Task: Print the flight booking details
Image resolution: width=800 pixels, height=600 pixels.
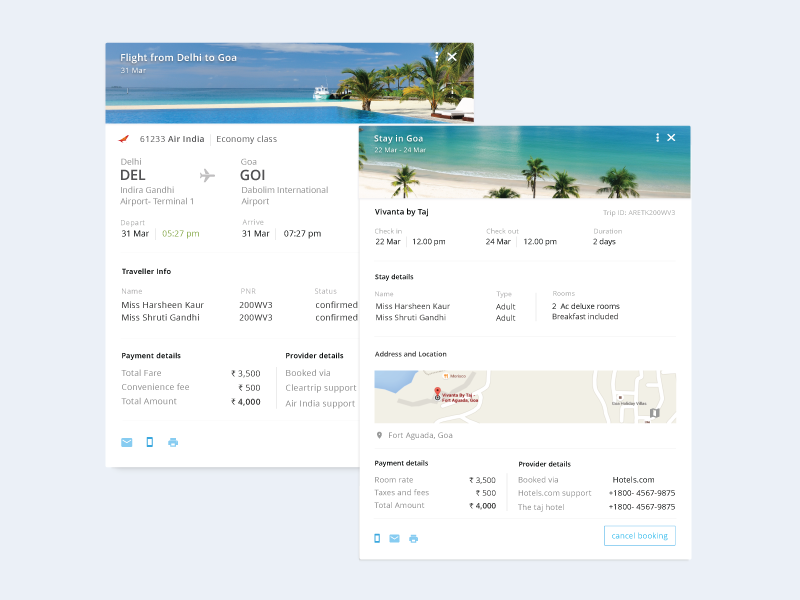Action: 173,441
